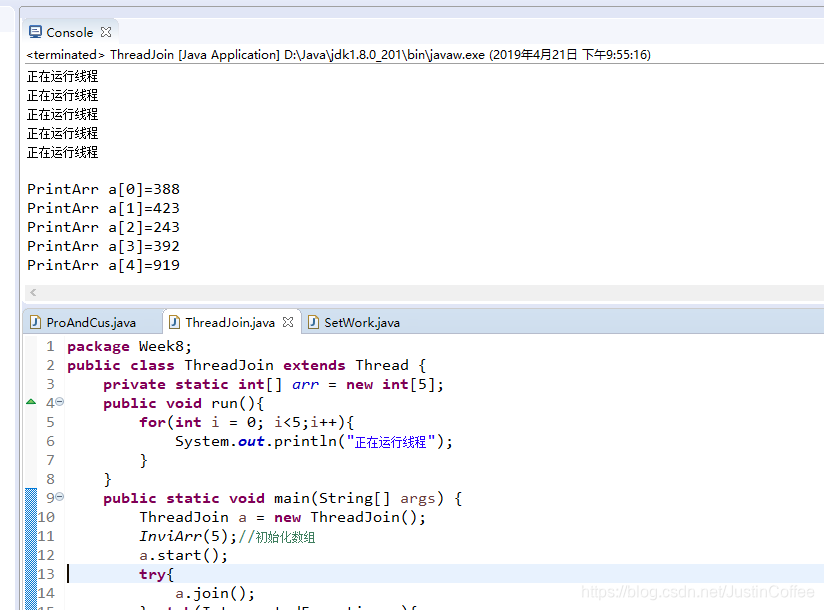This screenshot has width=824, height=610.
Task: Click the 'try{' line 13
Action: [156, 574]
